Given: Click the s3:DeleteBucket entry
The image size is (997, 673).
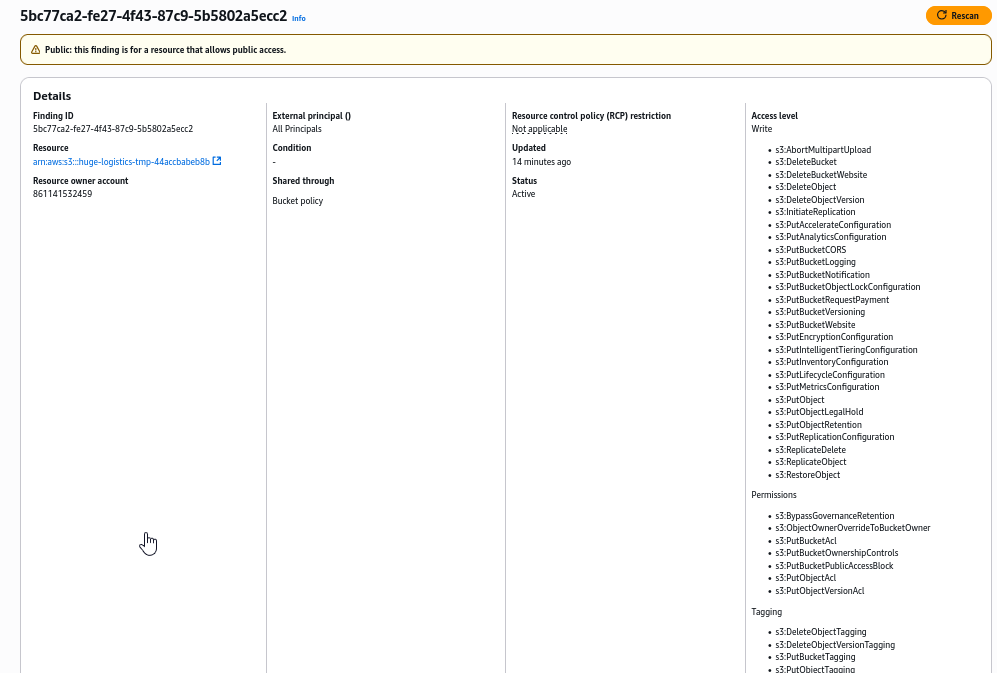Looking at the screenshot, I should tap(806, 162).
